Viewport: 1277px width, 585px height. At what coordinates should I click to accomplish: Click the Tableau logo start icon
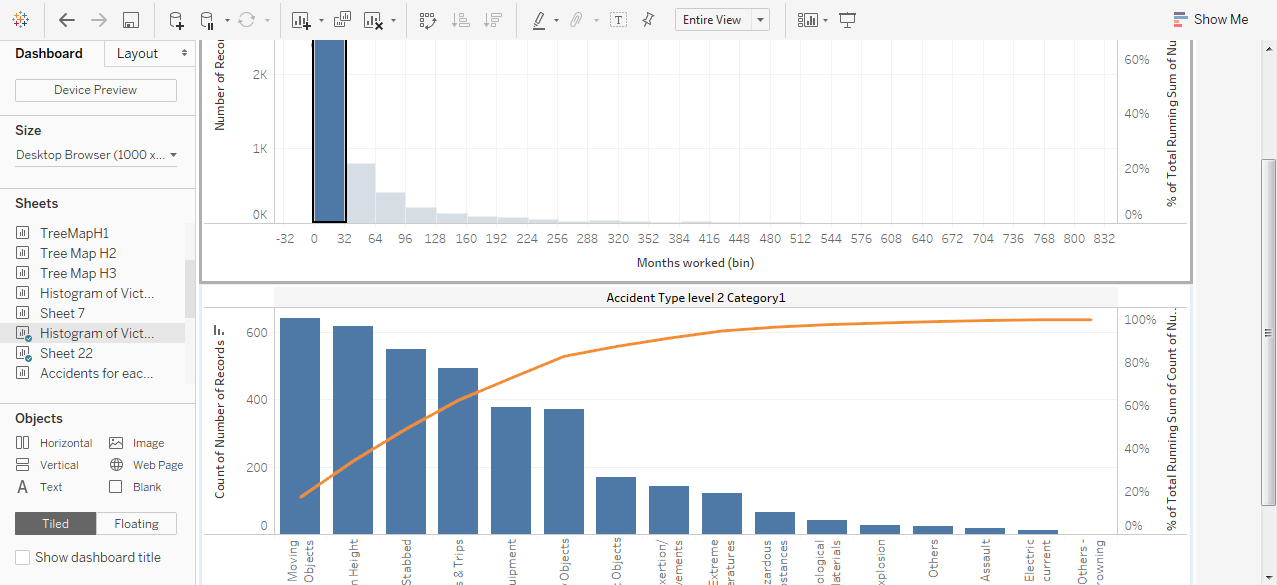coord(21,20)
